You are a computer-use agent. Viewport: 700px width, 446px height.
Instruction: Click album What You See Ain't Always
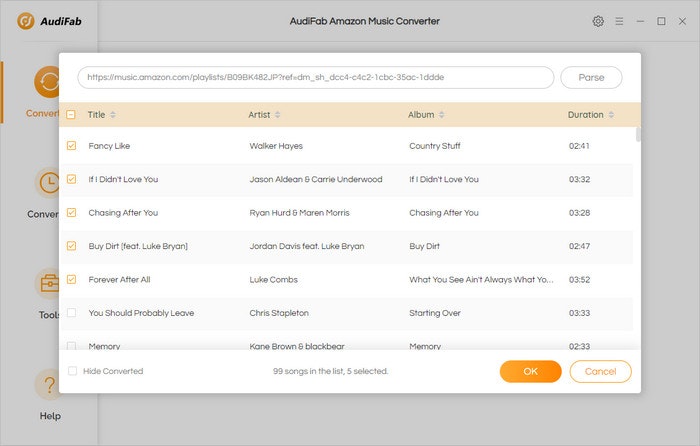pos(481,280)
